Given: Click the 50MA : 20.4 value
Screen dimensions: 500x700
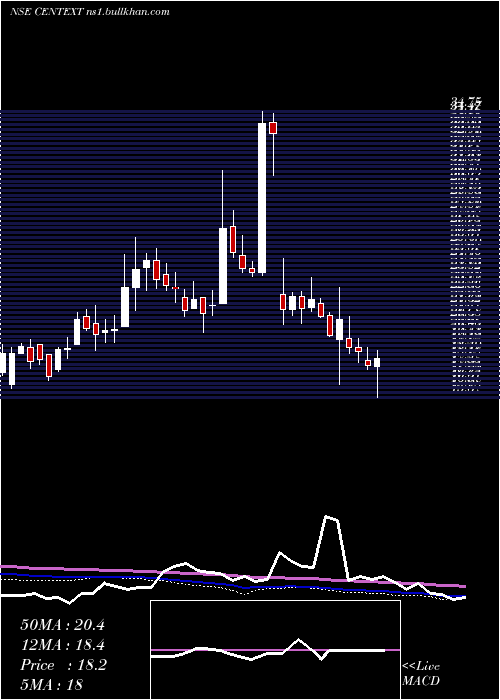Looking at the screenshot, I should [62, 625].
